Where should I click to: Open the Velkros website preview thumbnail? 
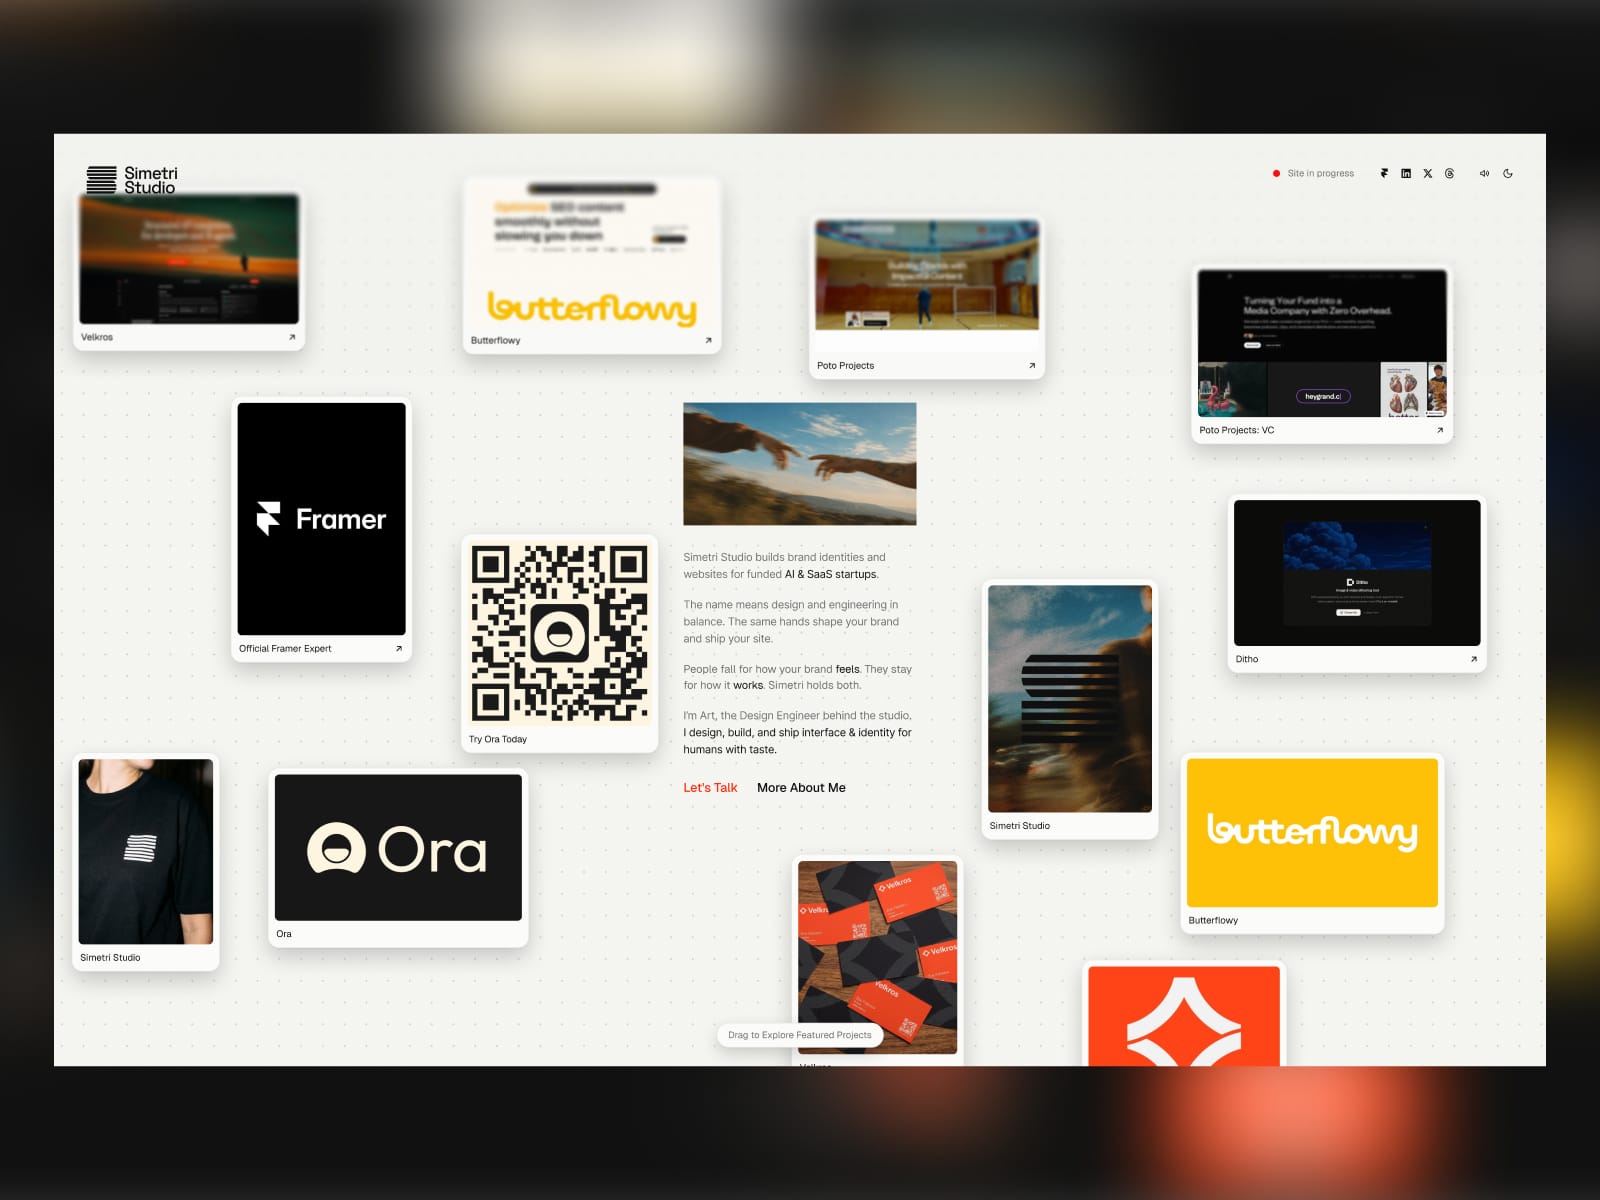click(189, 259)
